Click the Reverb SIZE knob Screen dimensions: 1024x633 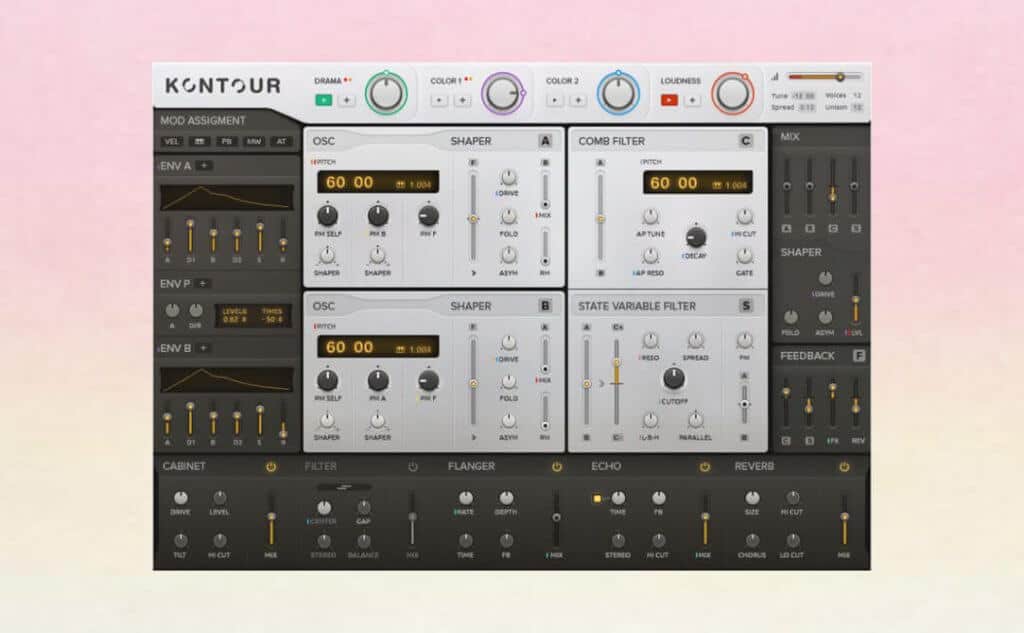[x=752, y=498]
